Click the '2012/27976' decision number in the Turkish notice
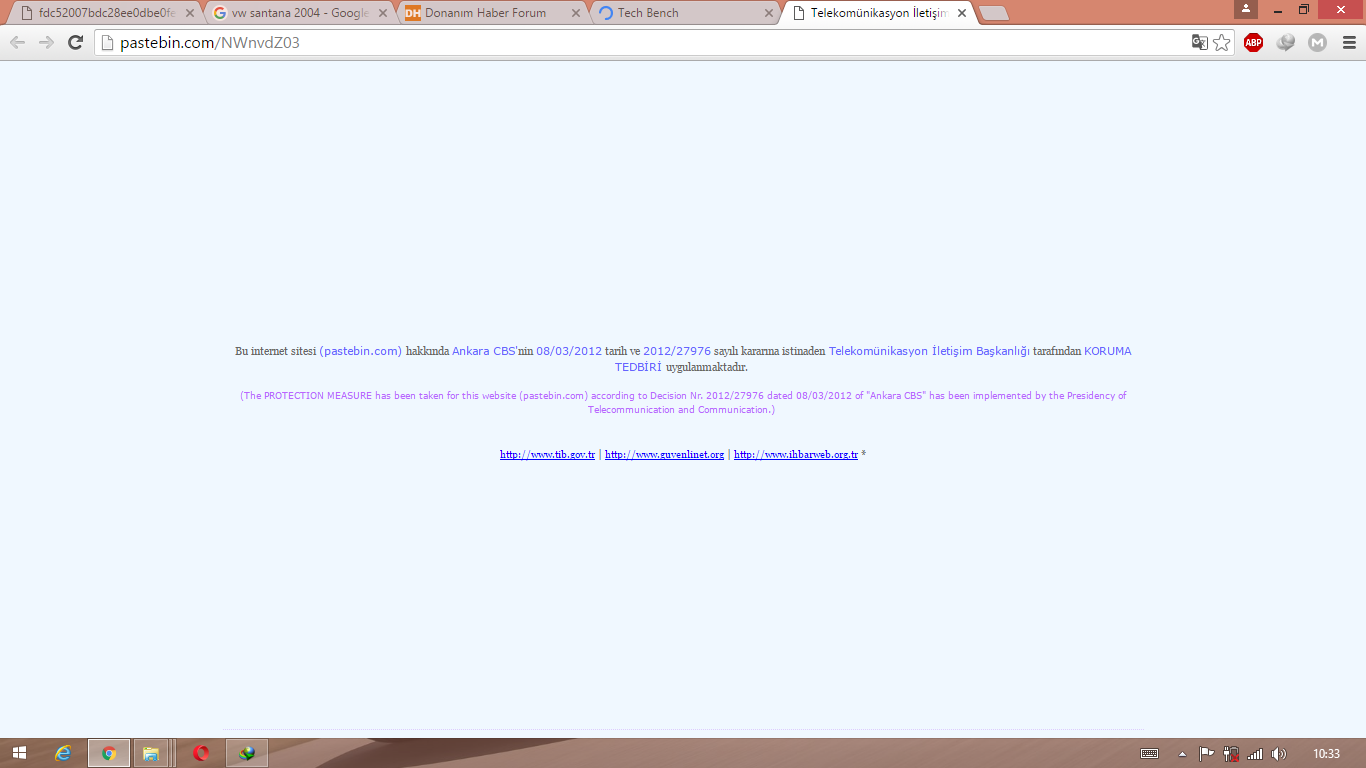1366x768 pixels. (677, 351)
